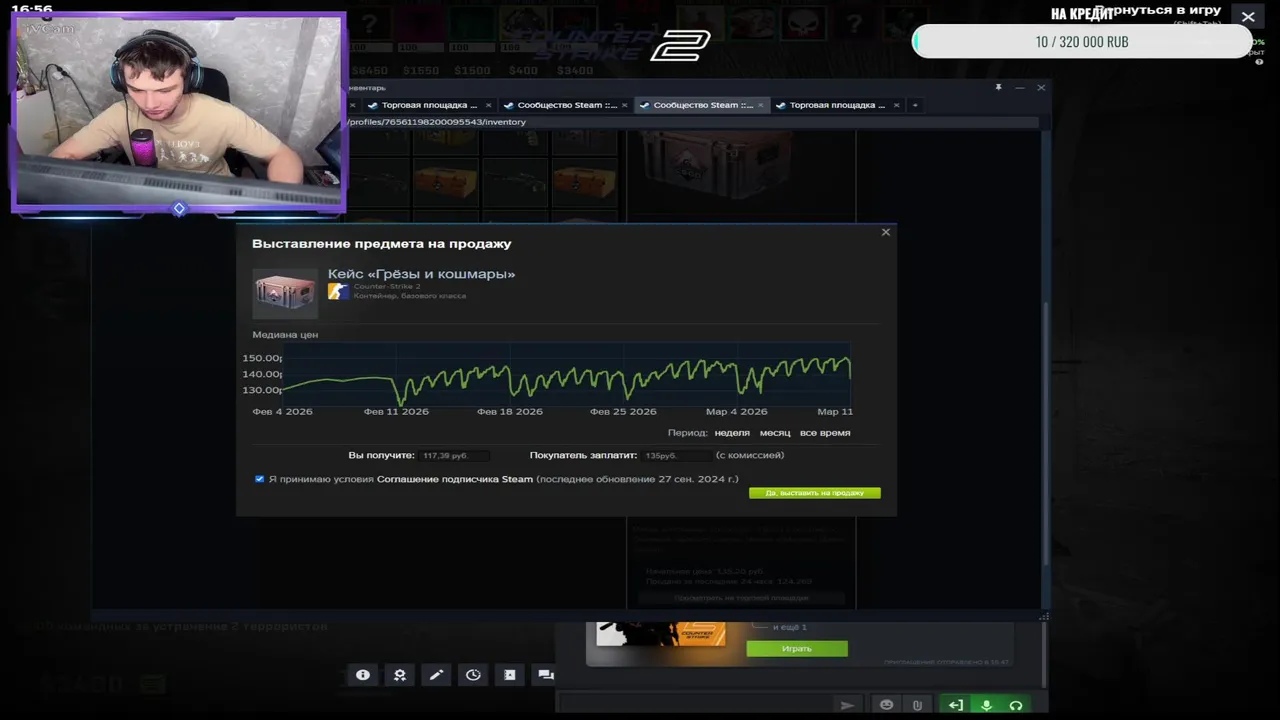
Task: Set price history period to 'все время'
Action: click(825, 433)
